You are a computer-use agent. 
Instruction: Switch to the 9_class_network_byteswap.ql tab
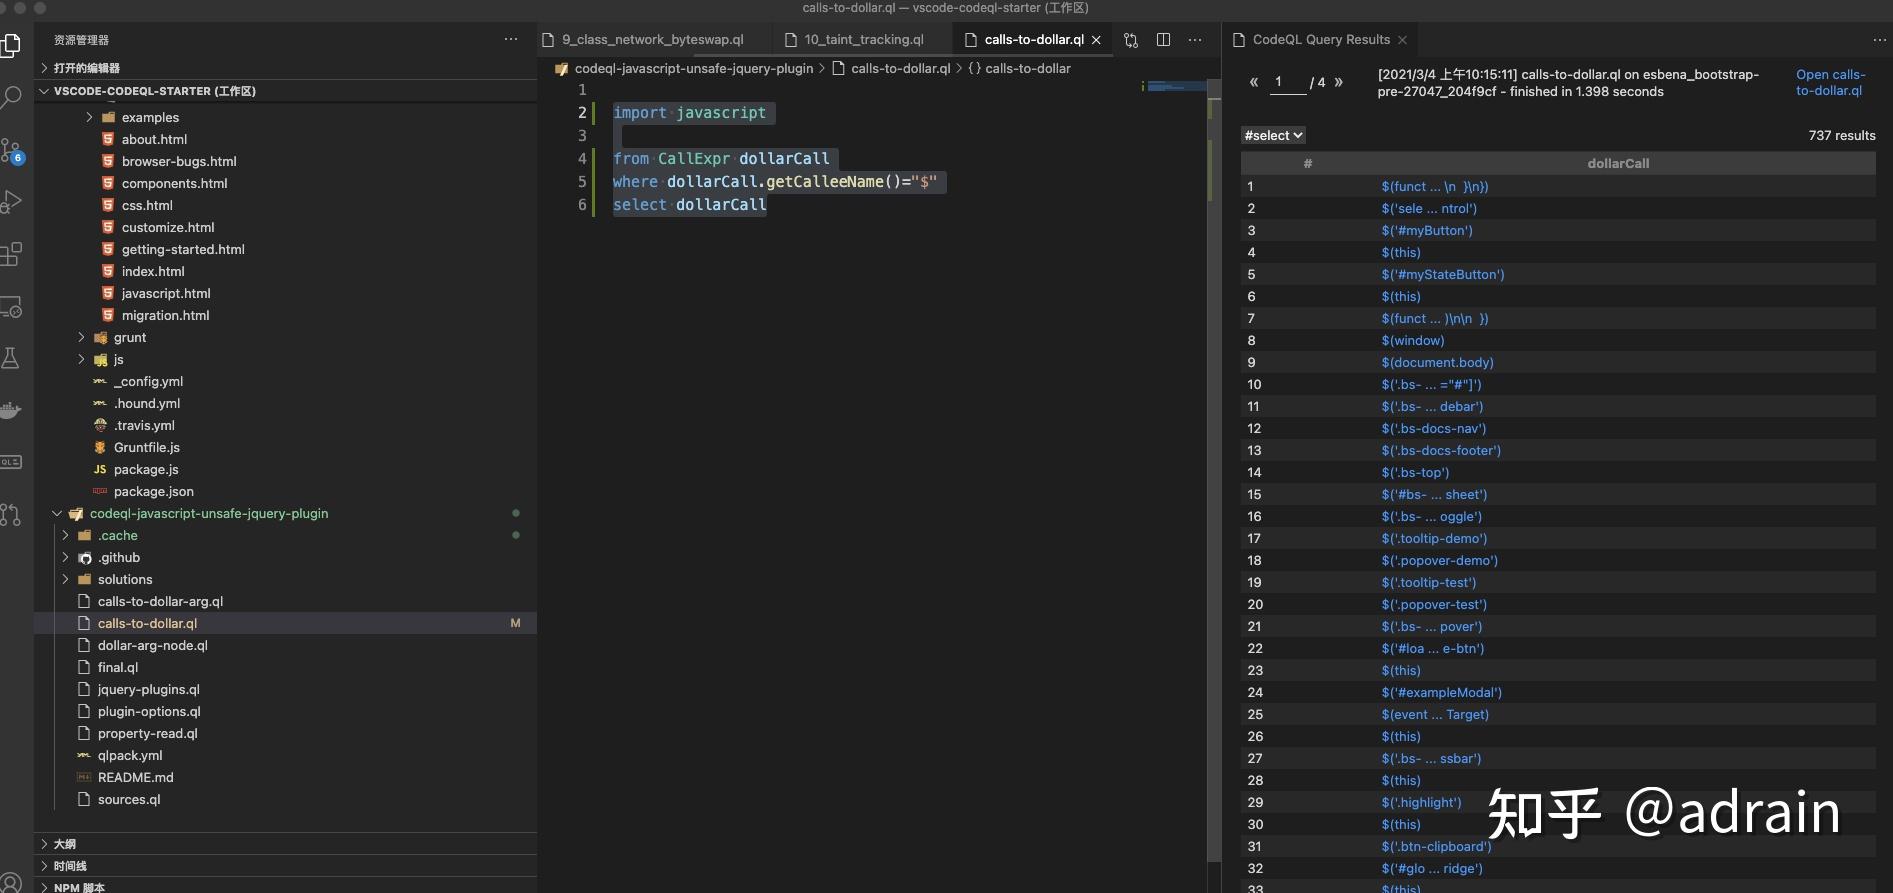[x=652, y=40]
